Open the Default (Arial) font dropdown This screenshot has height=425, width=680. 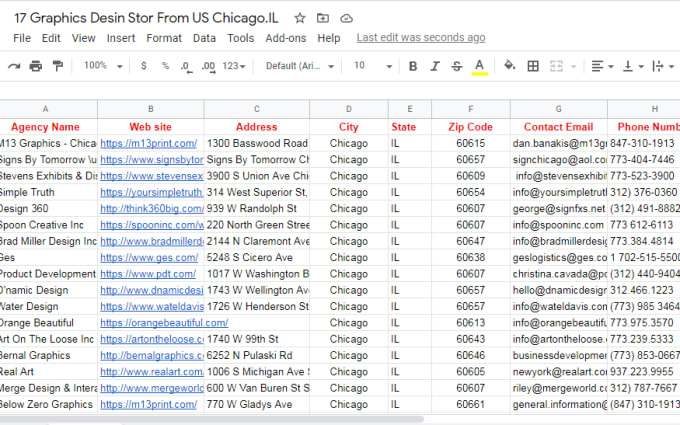(x=300, y=66)
